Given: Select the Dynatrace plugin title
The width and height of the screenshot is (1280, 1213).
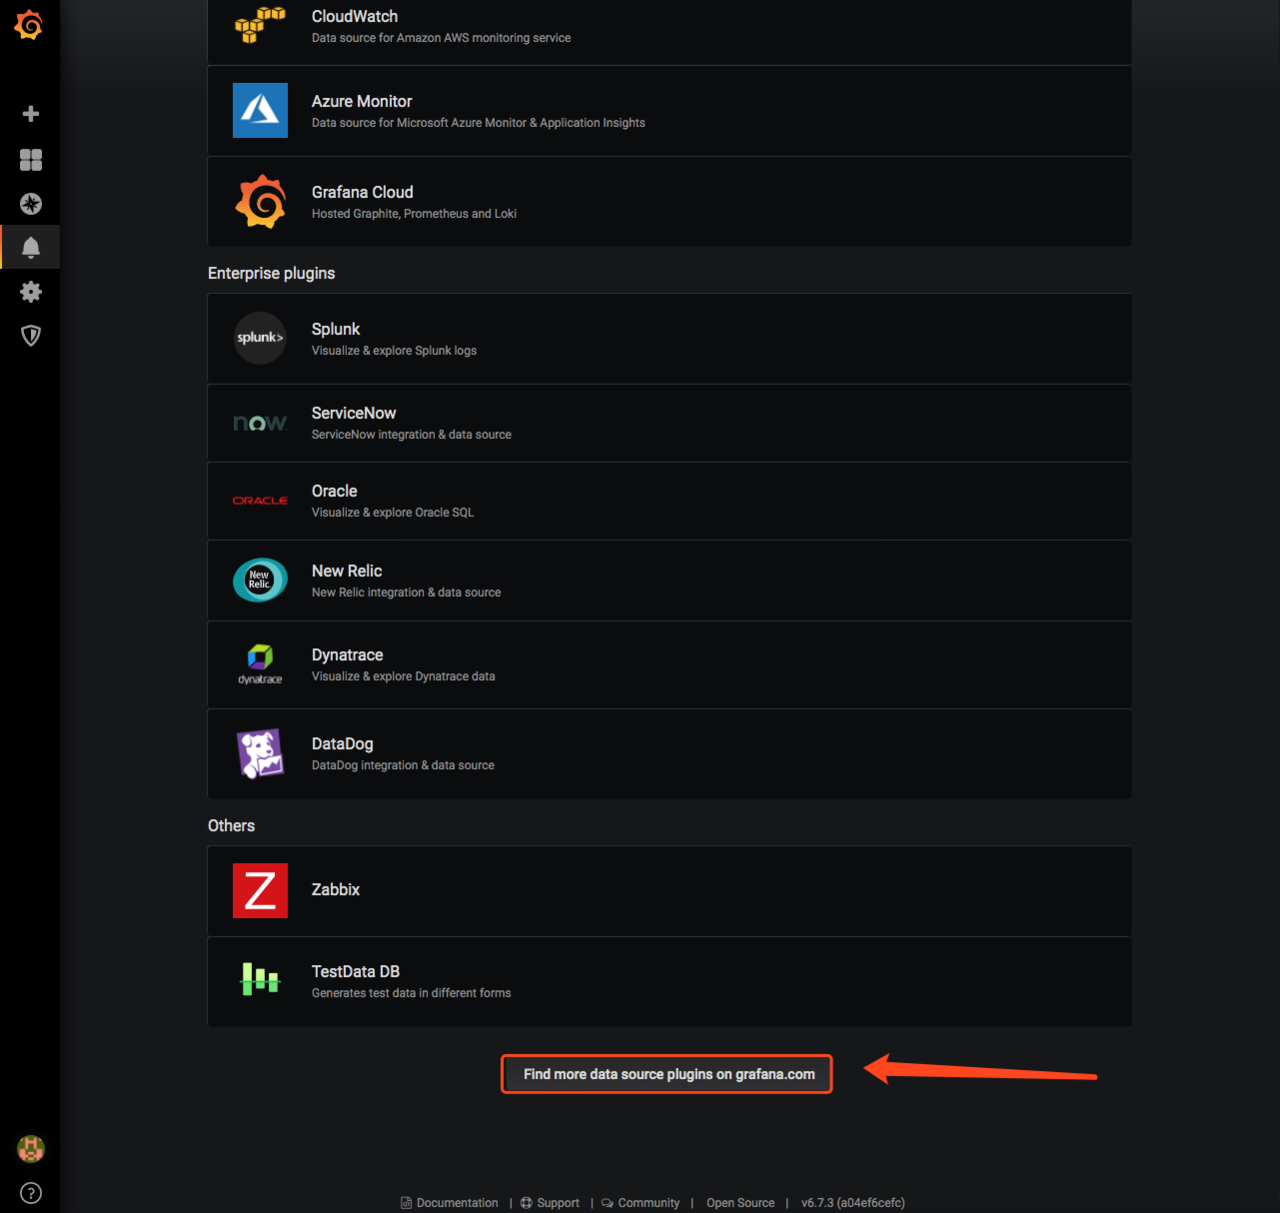Looking at the screenshot, I should tap(347, 655).
